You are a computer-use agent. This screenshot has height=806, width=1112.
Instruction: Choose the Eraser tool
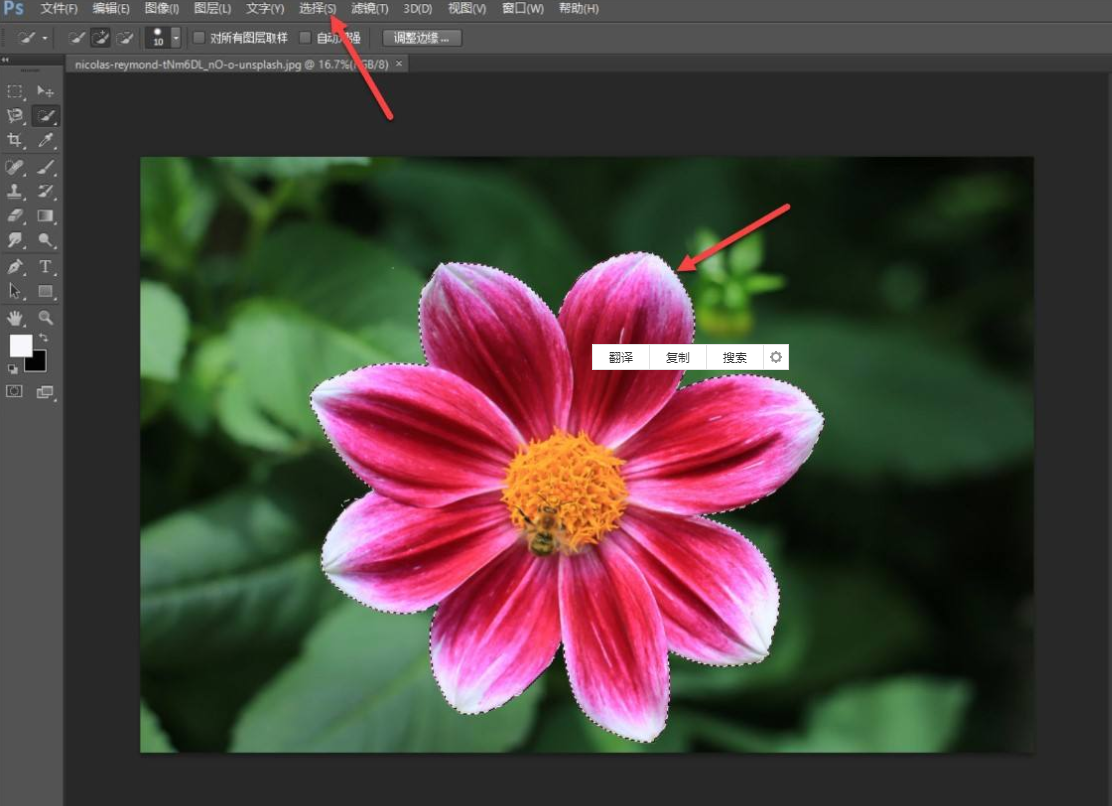click(15, 215)
